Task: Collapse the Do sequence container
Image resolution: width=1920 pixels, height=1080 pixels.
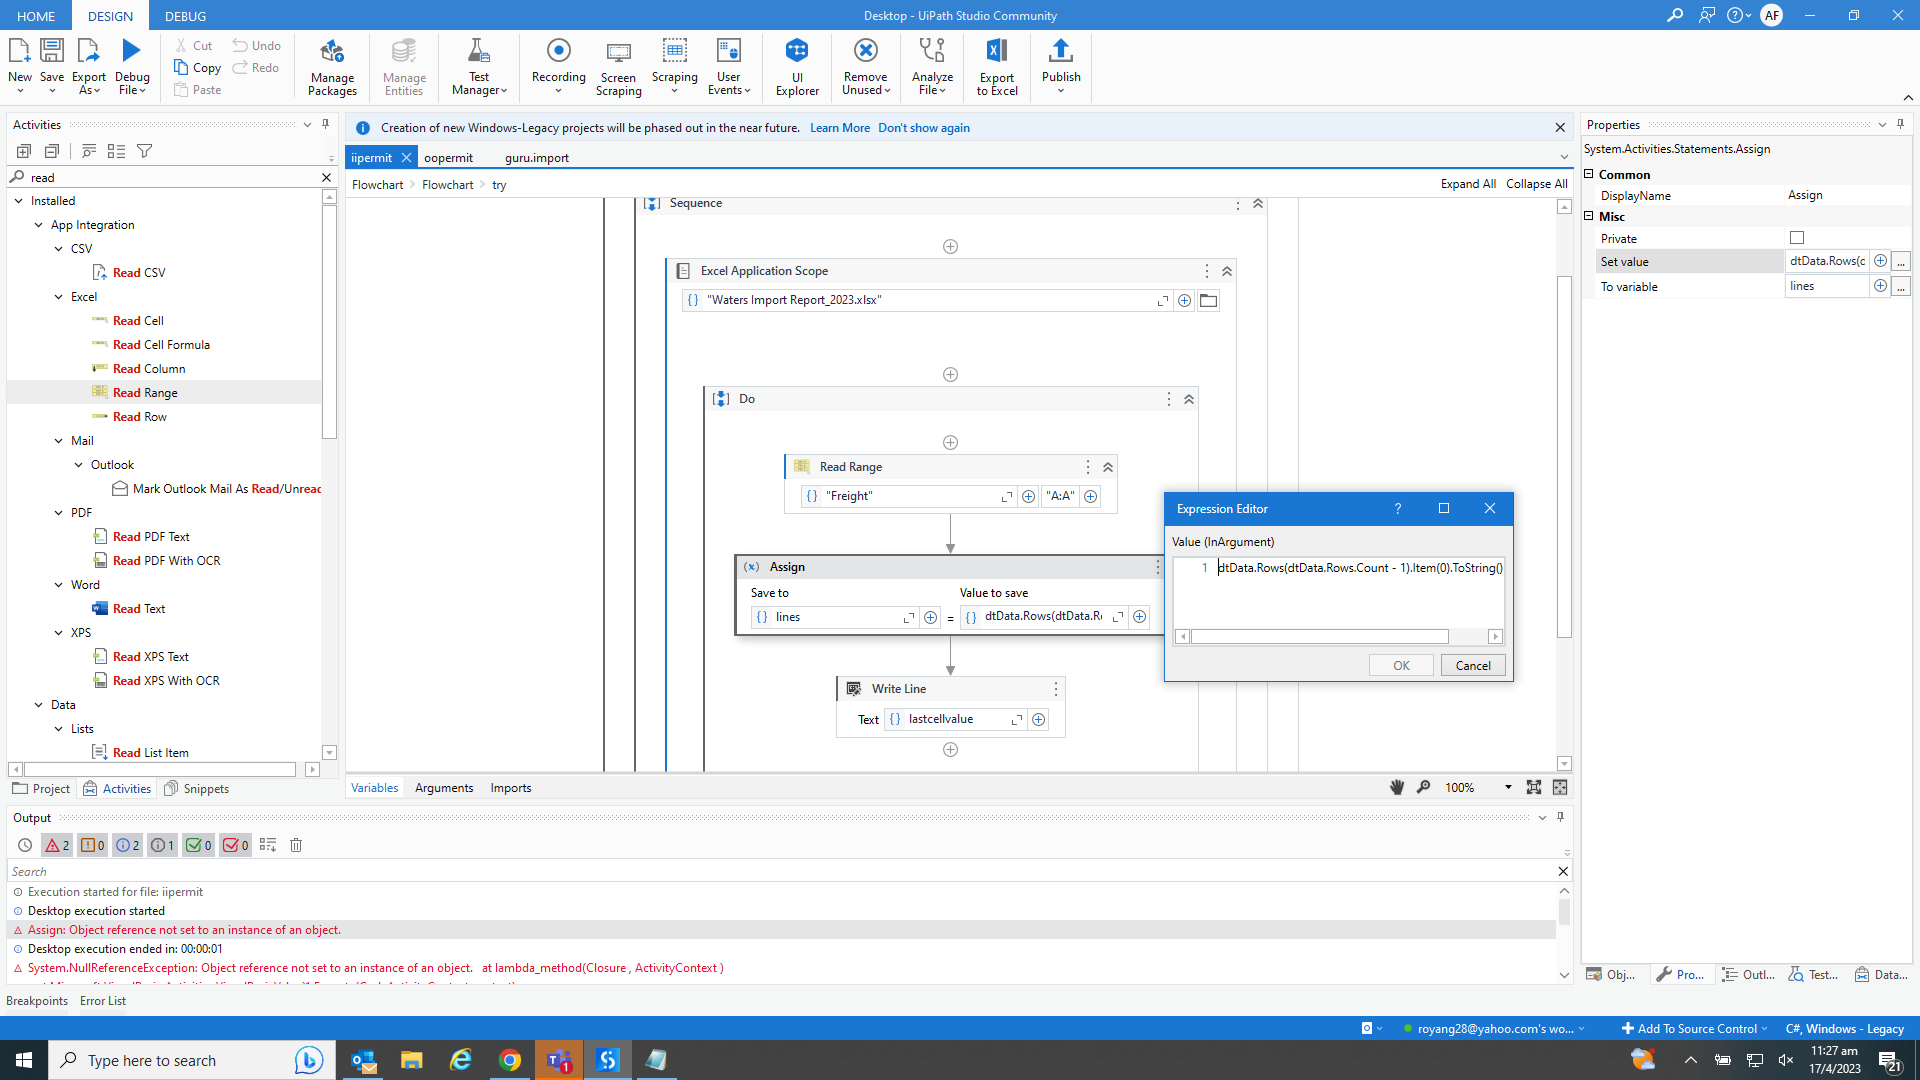Action: (1189, 399)
